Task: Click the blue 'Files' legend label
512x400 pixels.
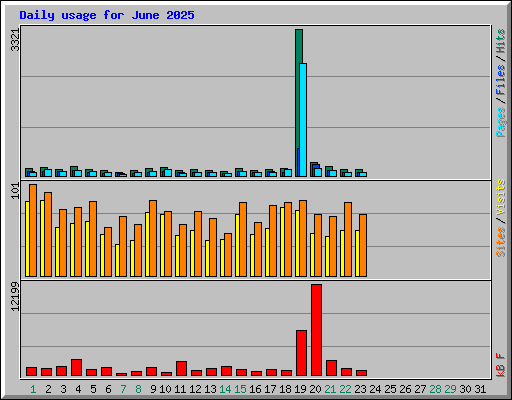Action: click(x=501, y=80)
